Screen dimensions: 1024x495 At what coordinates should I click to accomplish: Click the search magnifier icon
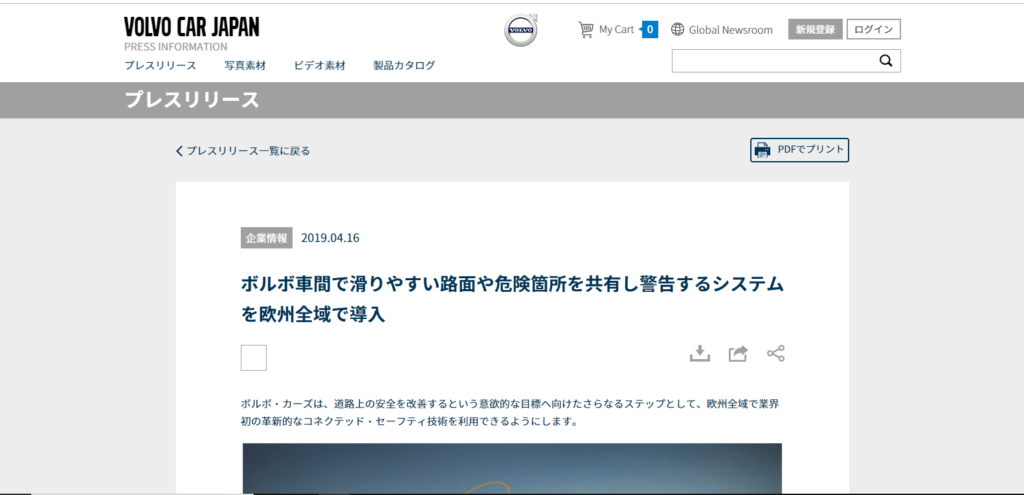coord(886,61)
